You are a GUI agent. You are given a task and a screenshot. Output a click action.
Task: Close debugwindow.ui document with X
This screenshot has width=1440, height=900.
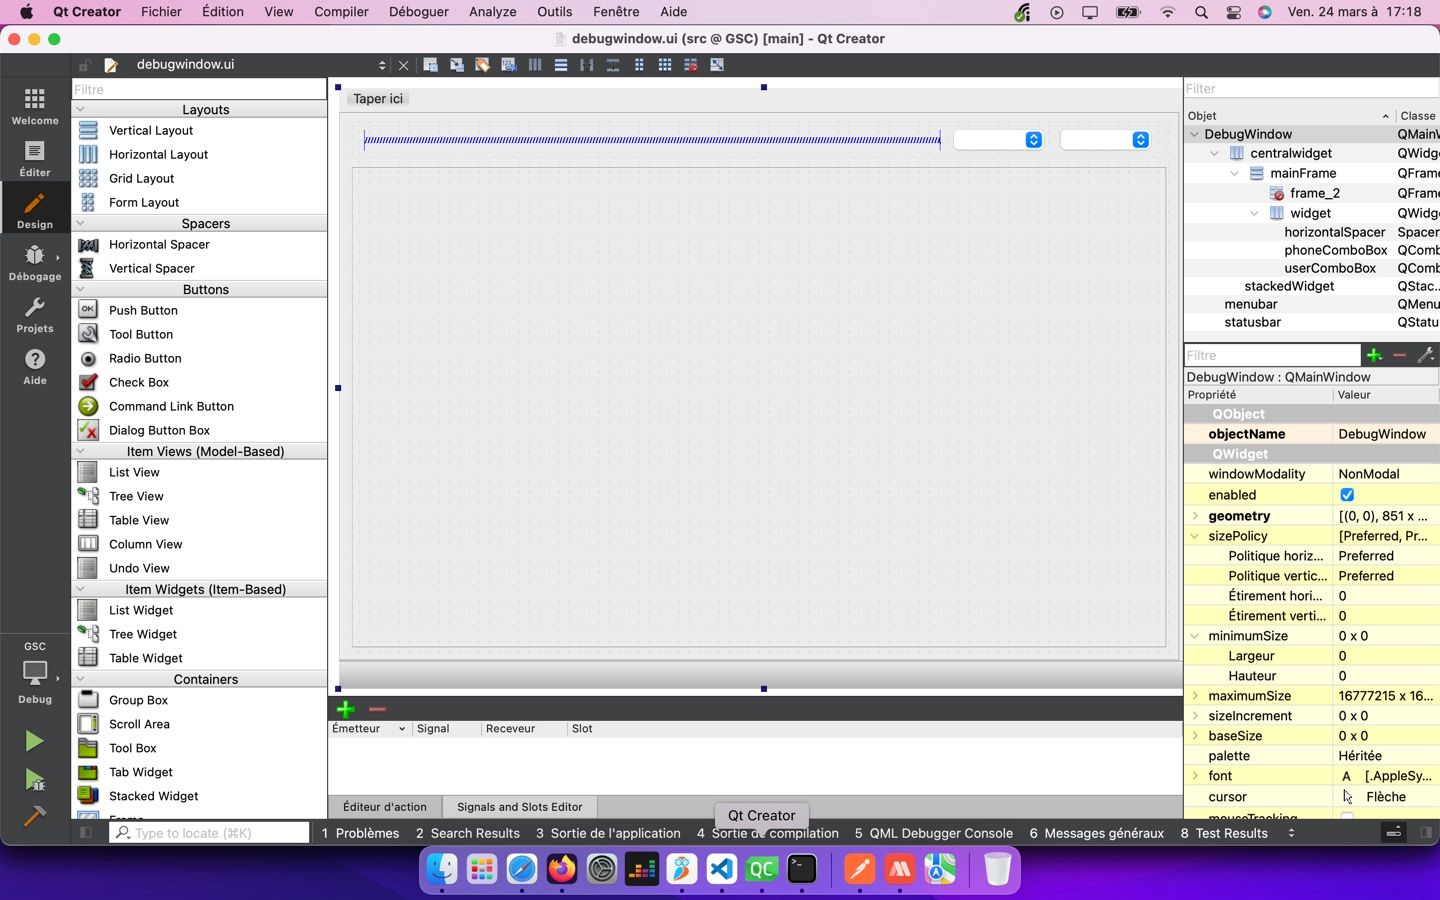pyautogui.click(x=403, y=65)
